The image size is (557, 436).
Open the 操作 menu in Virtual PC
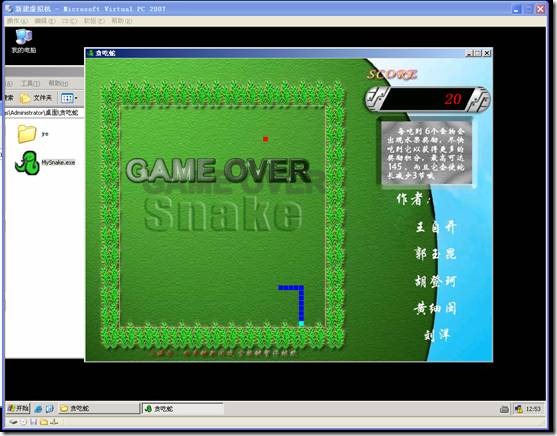(x=17, y=21)
